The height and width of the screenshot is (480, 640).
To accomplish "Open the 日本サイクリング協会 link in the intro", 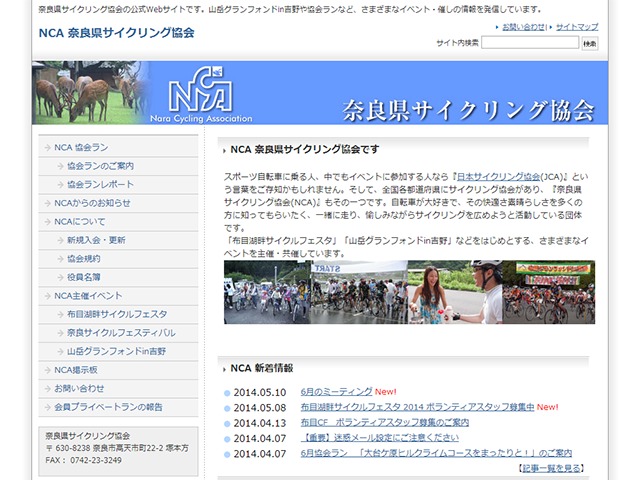I will click(498, 177).
